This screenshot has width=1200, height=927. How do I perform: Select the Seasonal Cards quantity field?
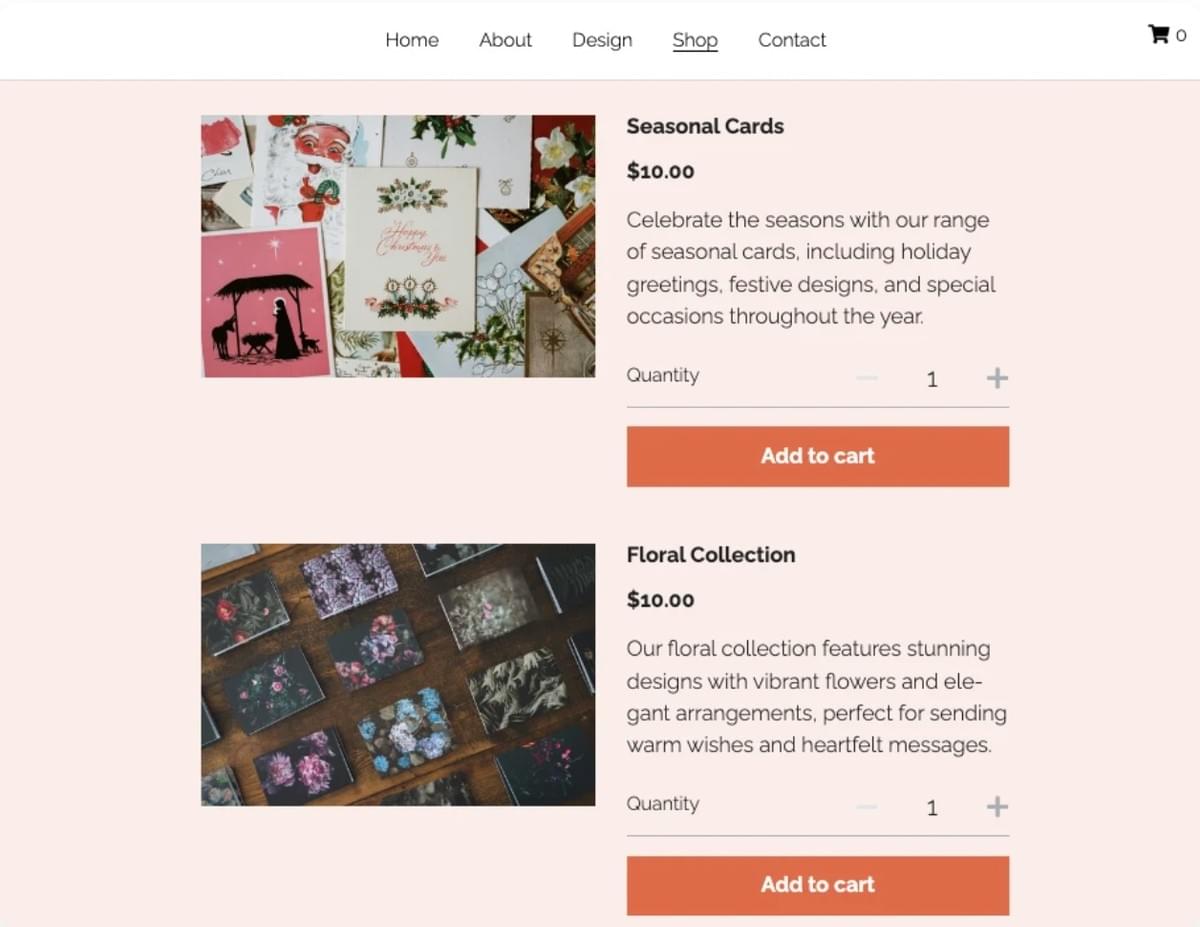pyautogui.click(x=932, y=379)
